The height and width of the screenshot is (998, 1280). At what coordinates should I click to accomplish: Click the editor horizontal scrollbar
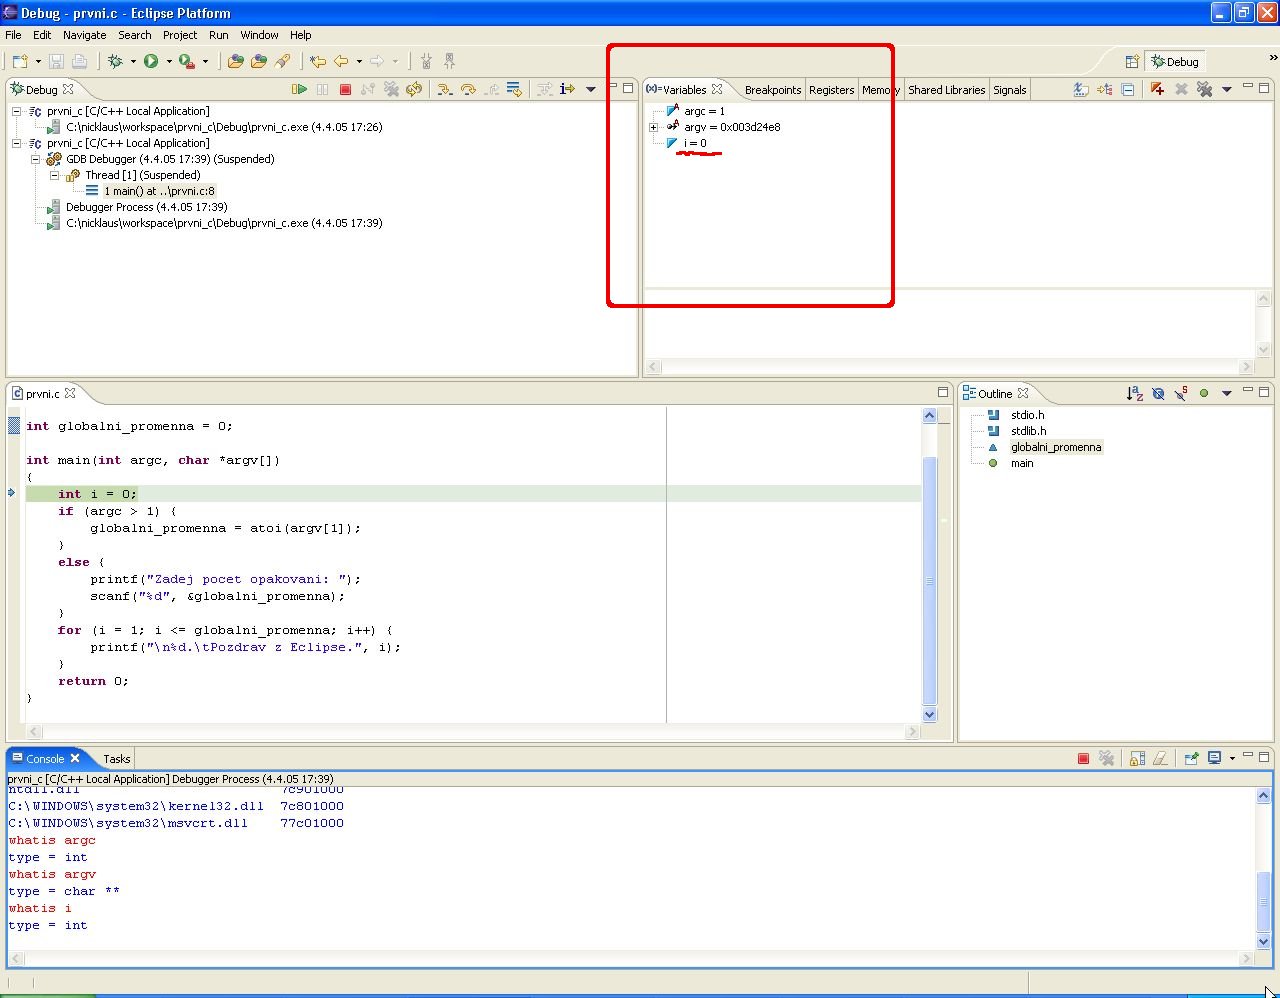click(x=470, y=732)
